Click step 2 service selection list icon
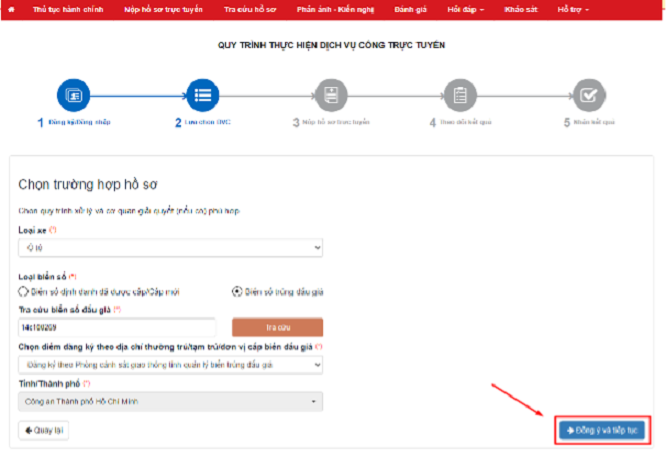 203,95
